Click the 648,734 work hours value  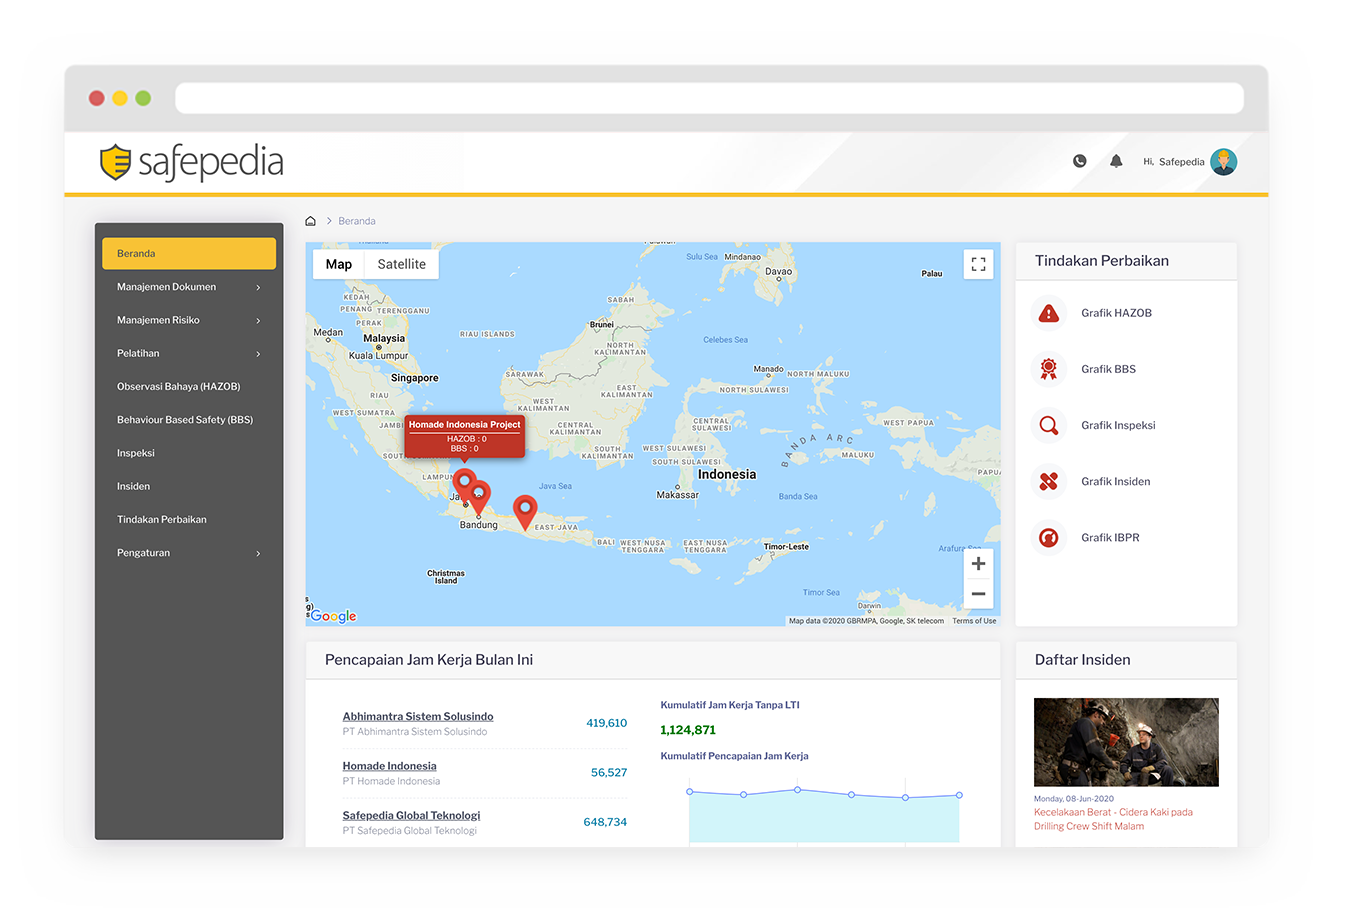pyautogui.click(x=605, y=822)
